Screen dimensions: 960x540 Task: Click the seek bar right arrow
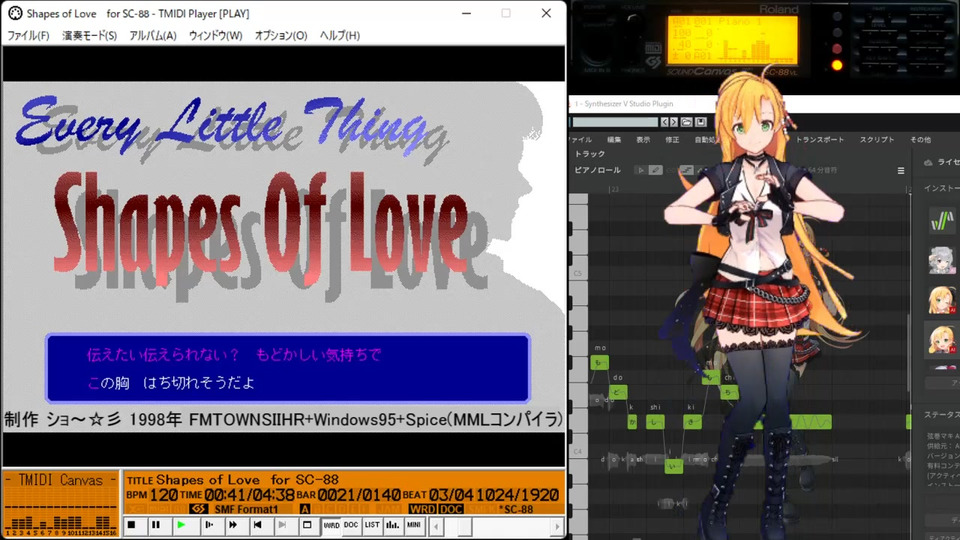(x=557, y=527)
